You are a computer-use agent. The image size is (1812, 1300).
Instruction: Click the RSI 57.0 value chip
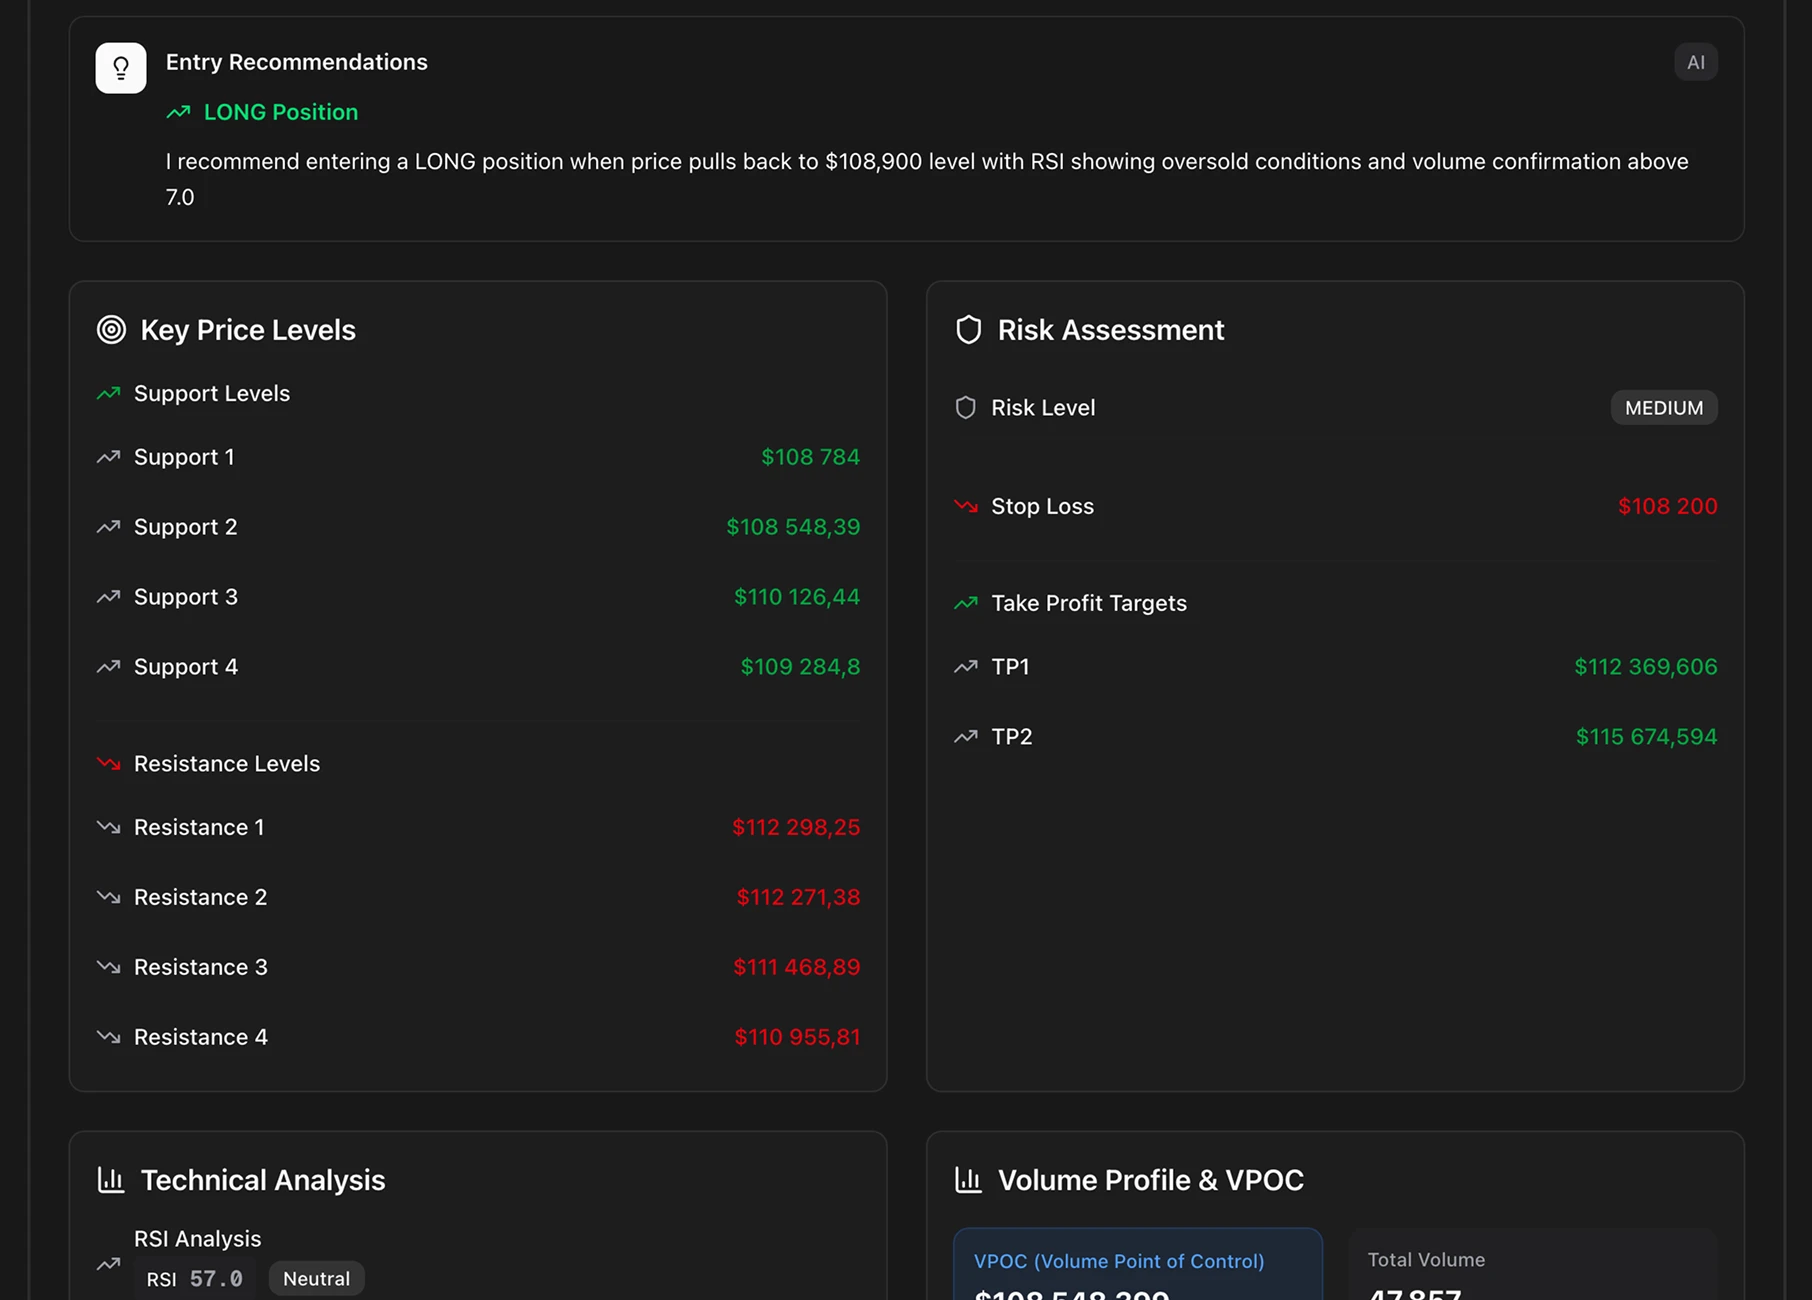pos(195,1279)
